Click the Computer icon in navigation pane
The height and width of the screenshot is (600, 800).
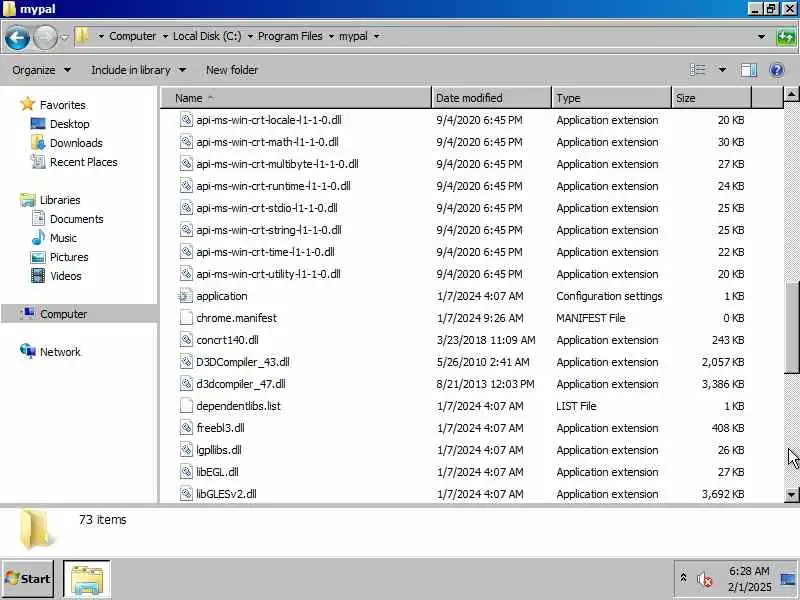tap(28, 313)
